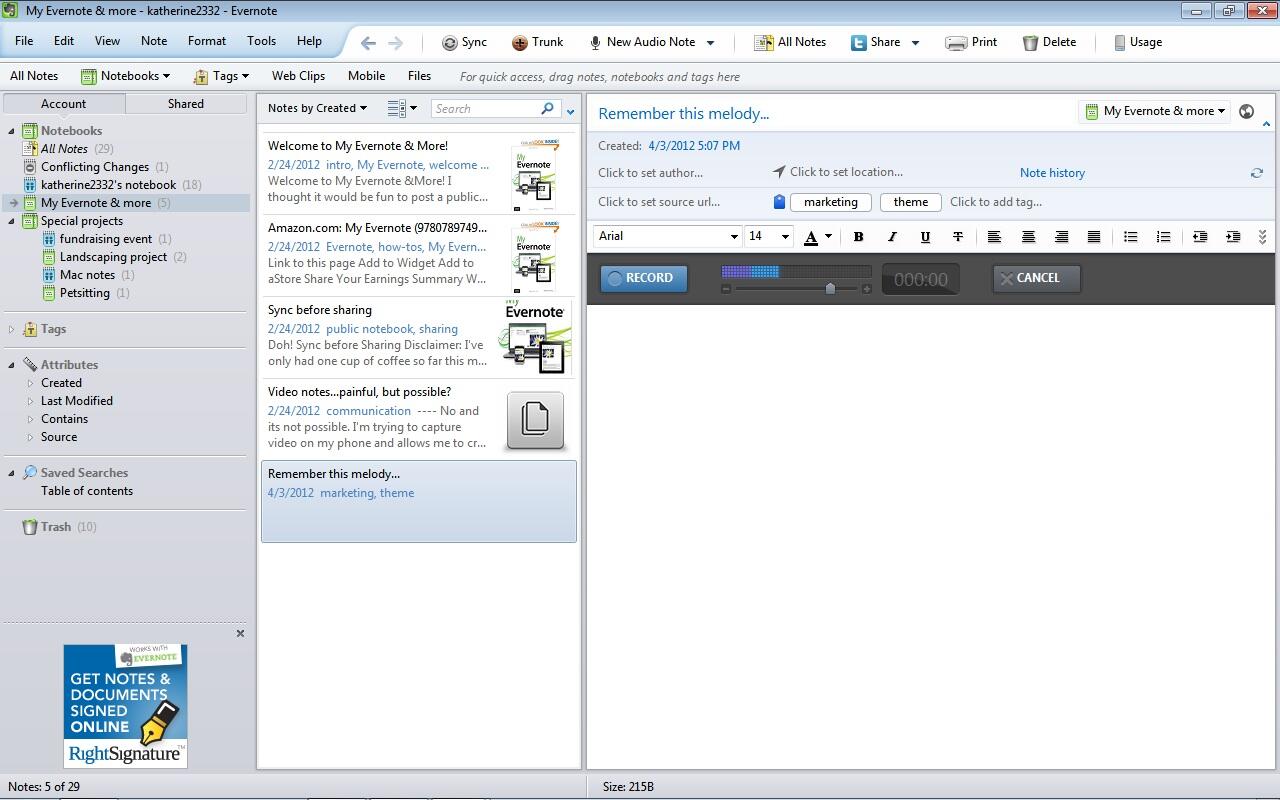
Task: Start recording with RECORD button
Action: point(644,278)
